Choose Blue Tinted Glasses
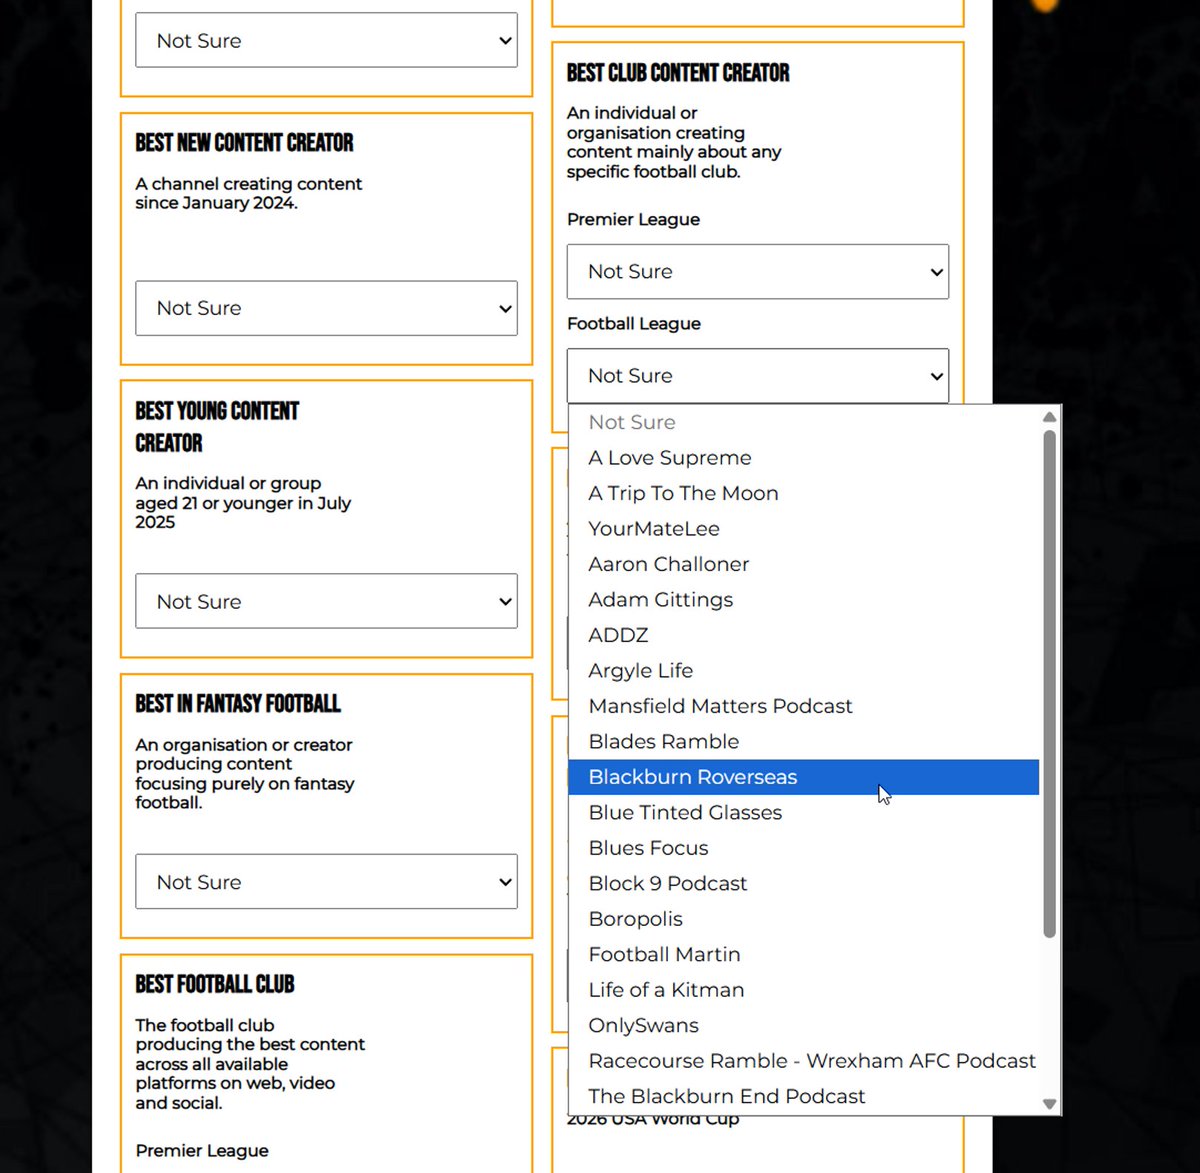The width and height of the screenshot is (1200, 1173). (x=804, y=813)
